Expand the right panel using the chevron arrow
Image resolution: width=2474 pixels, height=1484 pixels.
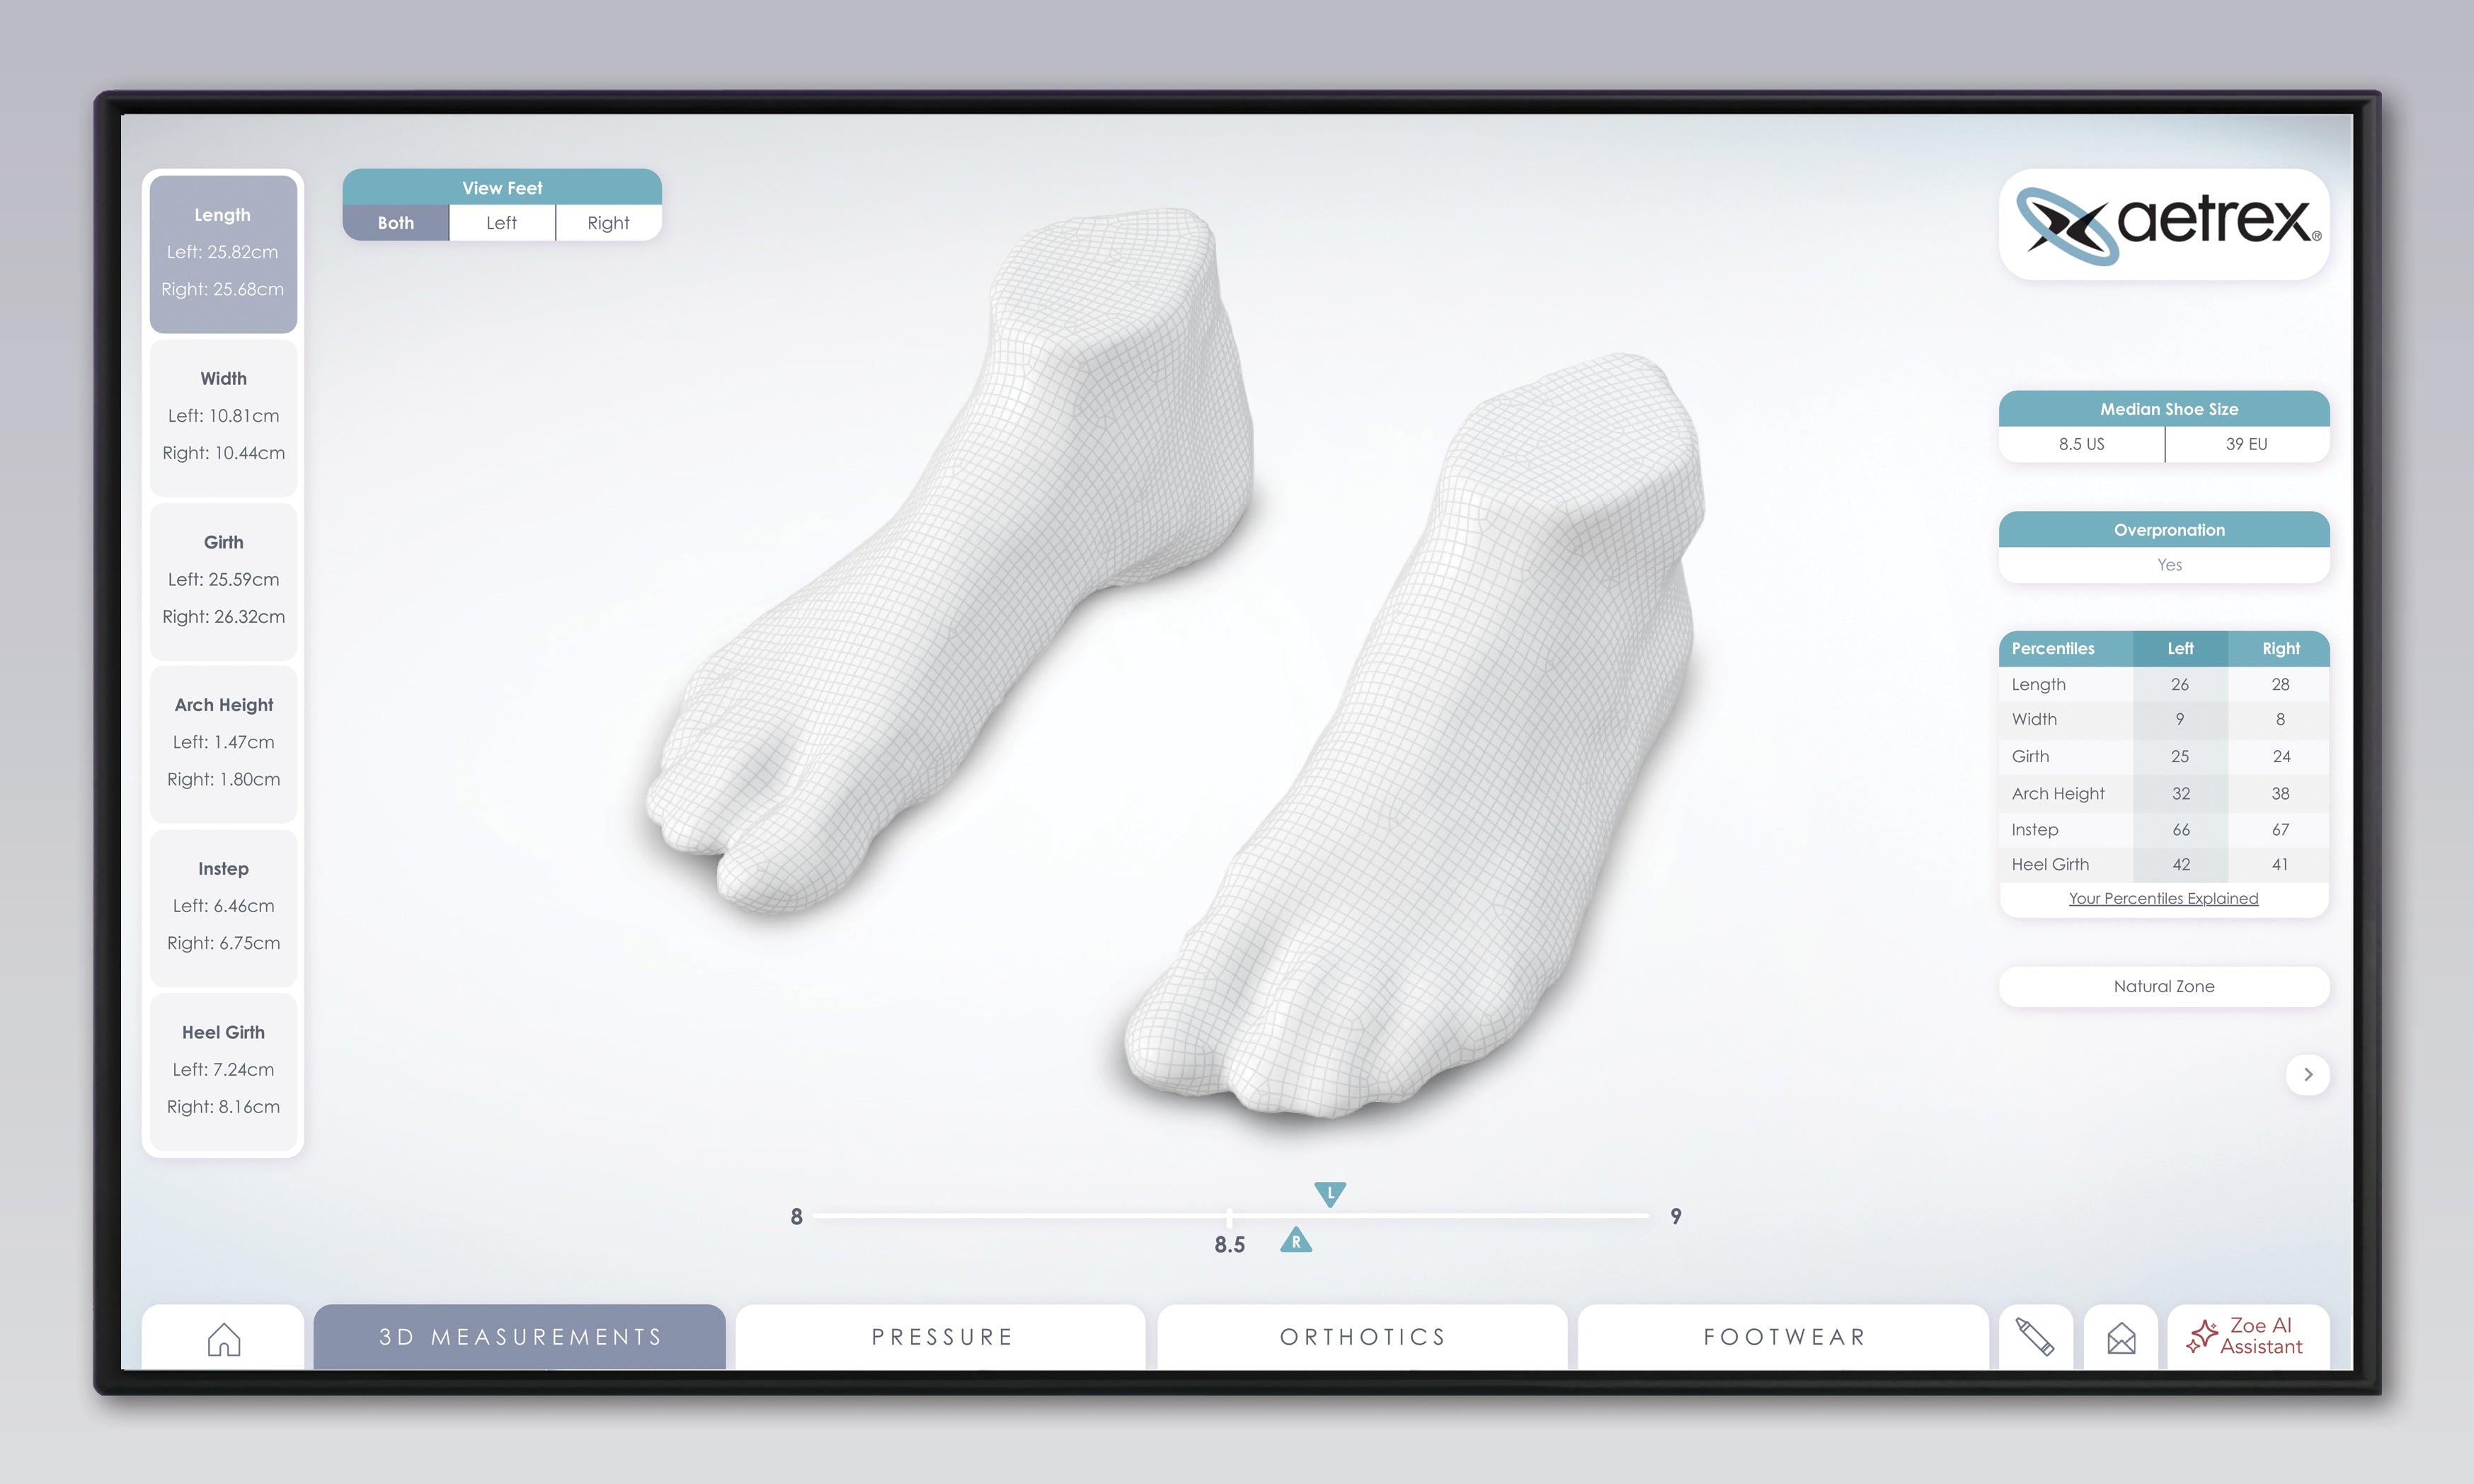coord(2307,1074)
